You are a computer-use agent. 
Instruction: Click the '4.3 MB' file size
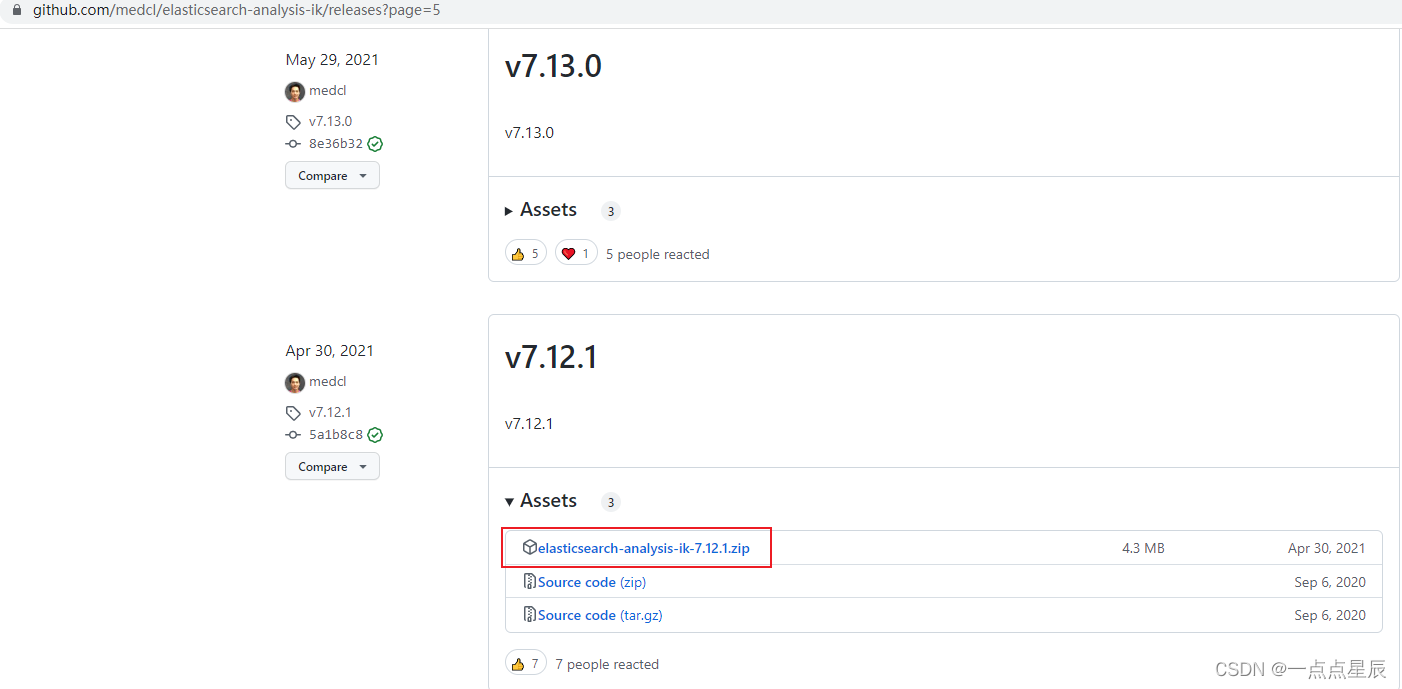pos(1143,548)
